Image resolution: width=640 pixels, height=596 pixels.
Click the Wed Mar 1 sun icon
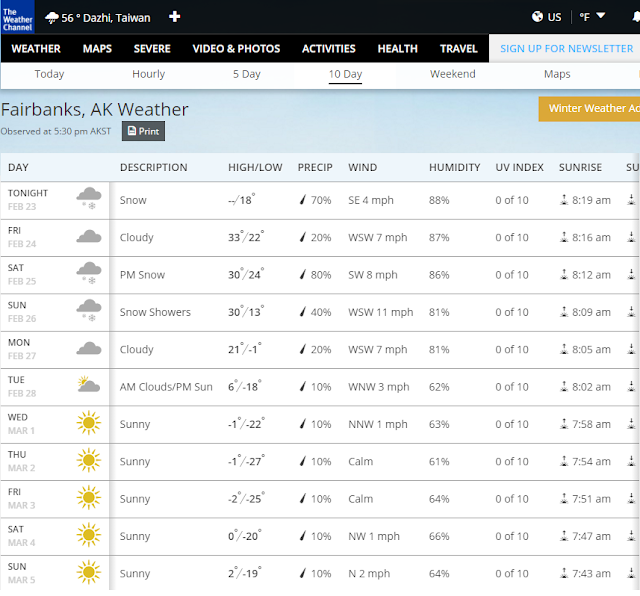pyautogui.click(x=89, y=423)
